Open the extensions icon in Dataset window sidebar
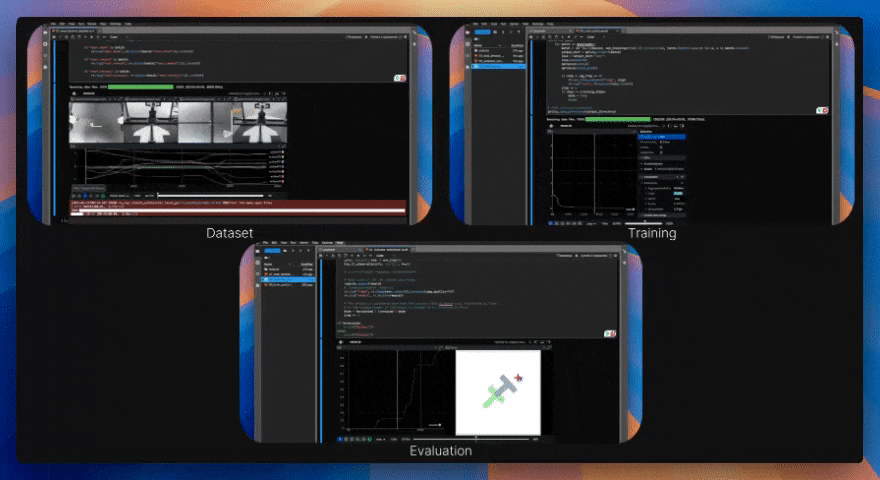880x480 pixels. tap(45, 67)
